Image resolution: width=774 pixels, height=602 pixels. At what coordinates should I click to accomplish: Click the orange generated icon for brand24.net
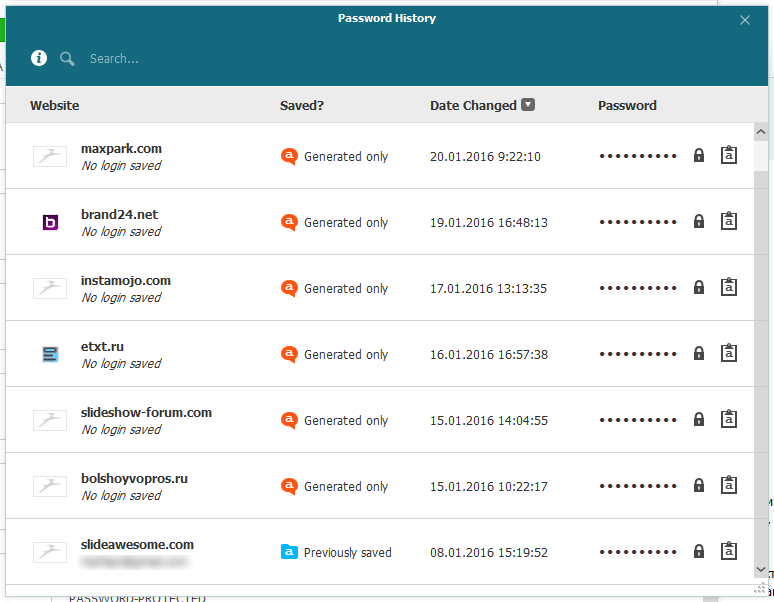click(289, 222)
